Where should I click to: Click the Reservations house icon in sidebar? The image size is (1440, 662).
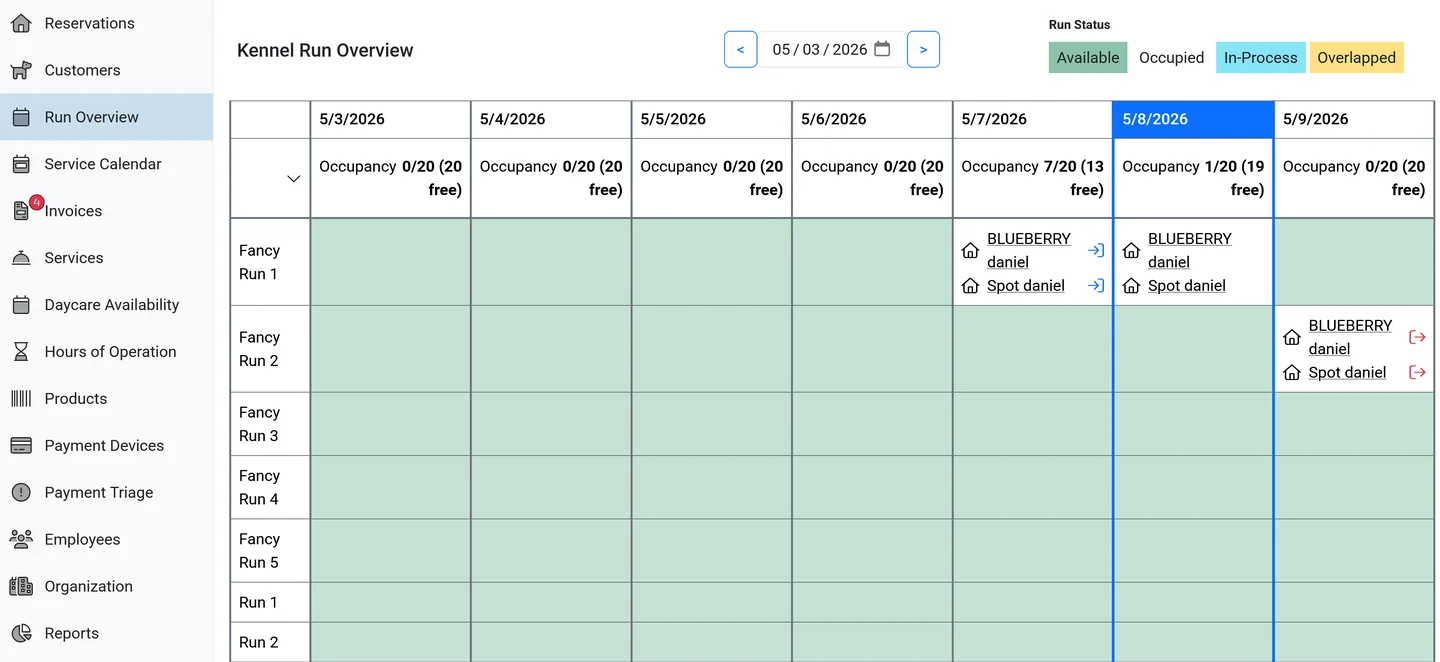tap(21, 23)
